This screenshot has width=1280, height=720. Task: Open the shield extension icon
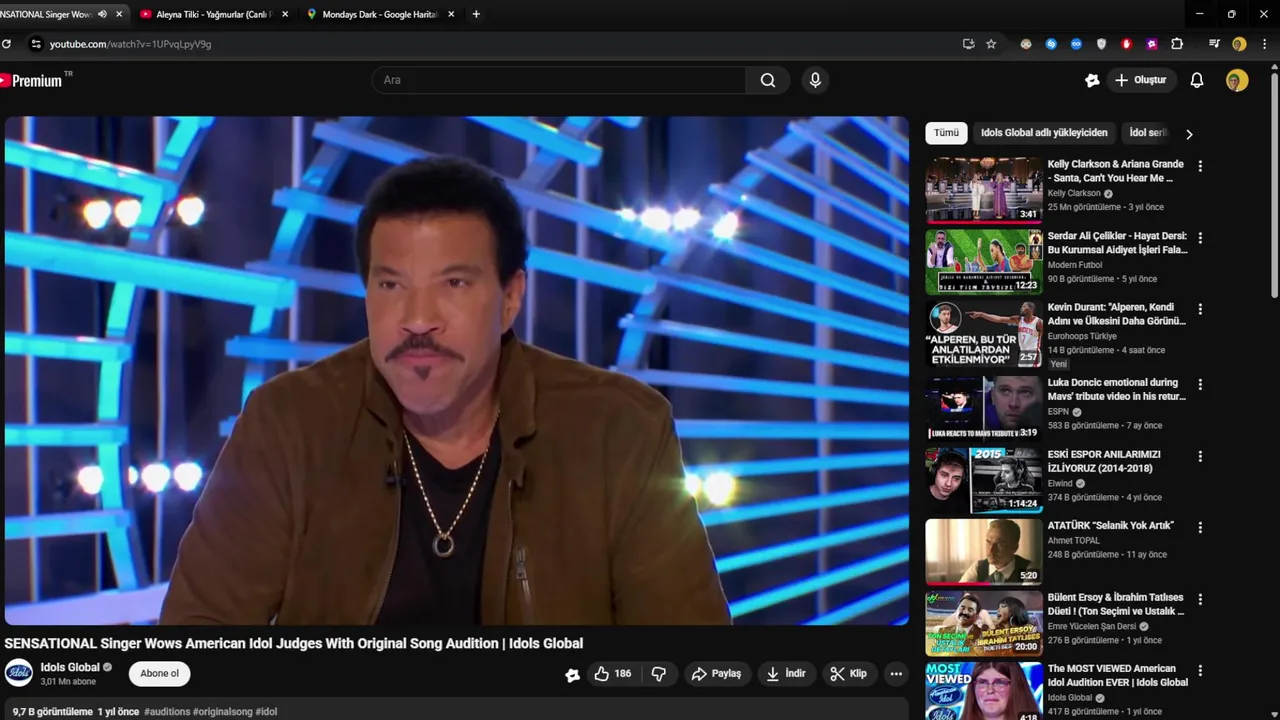click(1101, 44)
